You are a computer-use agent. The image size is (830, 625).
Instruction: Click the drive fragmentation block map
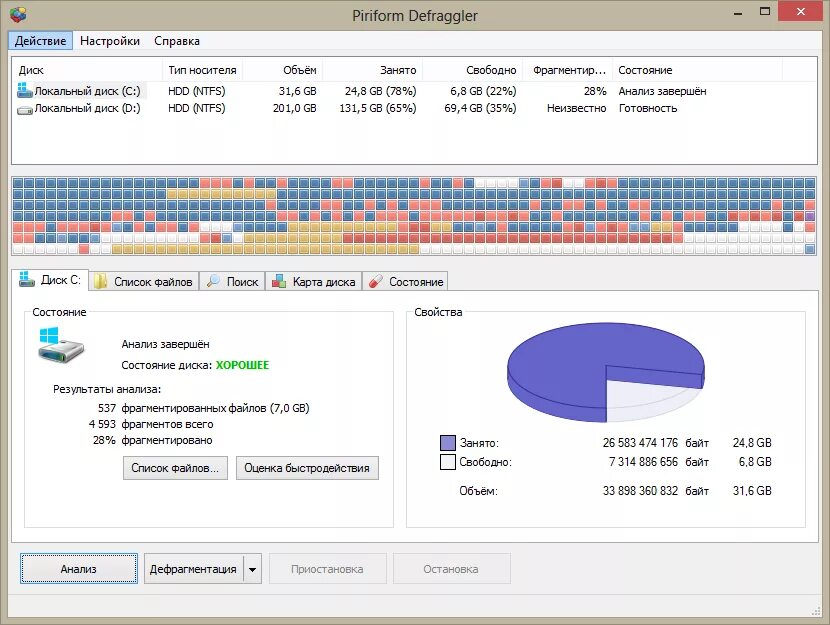(414, 216)
